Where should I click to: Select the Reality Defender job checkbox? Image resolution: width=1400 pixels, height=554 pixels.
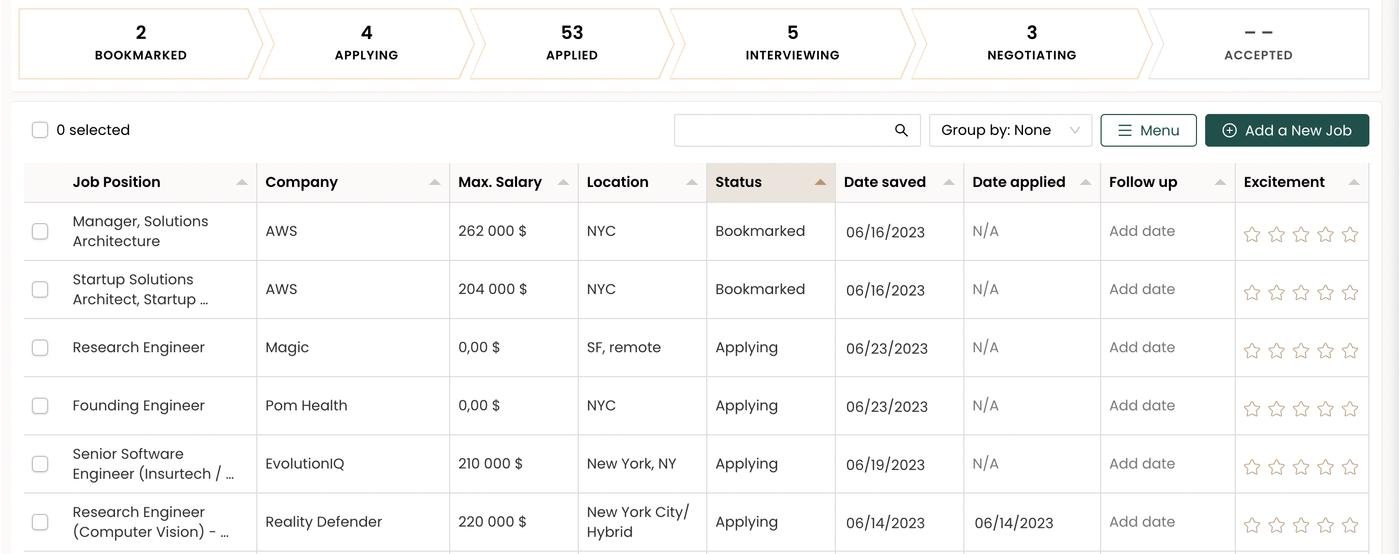pos(40,522)
